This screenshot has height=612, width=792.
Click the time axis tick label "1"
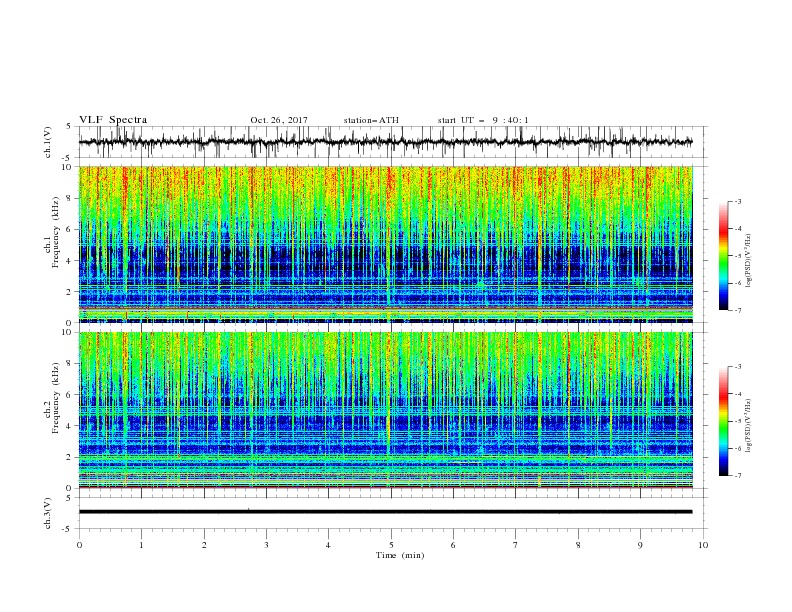point(142,545)
